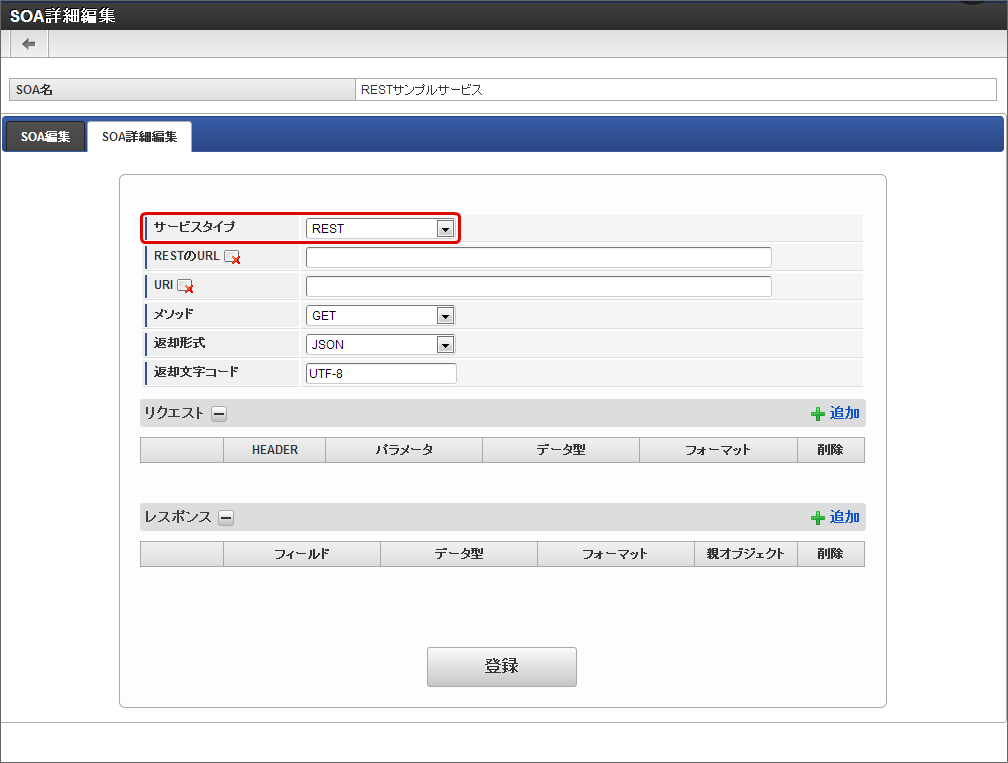Viewport: 1008px width, 763px height.
Task: Focus the RESTのURL input field
Action: coord(539,257)
